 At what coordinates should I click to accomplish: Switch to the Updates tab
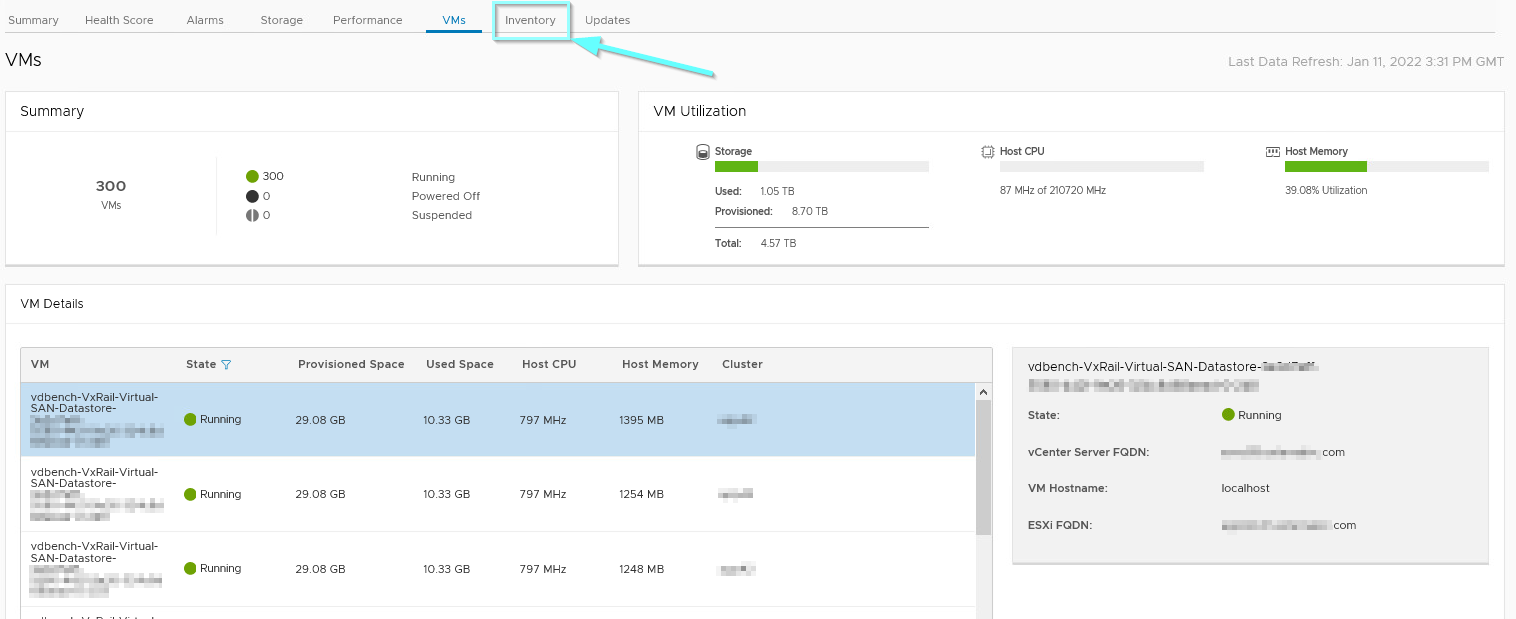pos(607,20)
